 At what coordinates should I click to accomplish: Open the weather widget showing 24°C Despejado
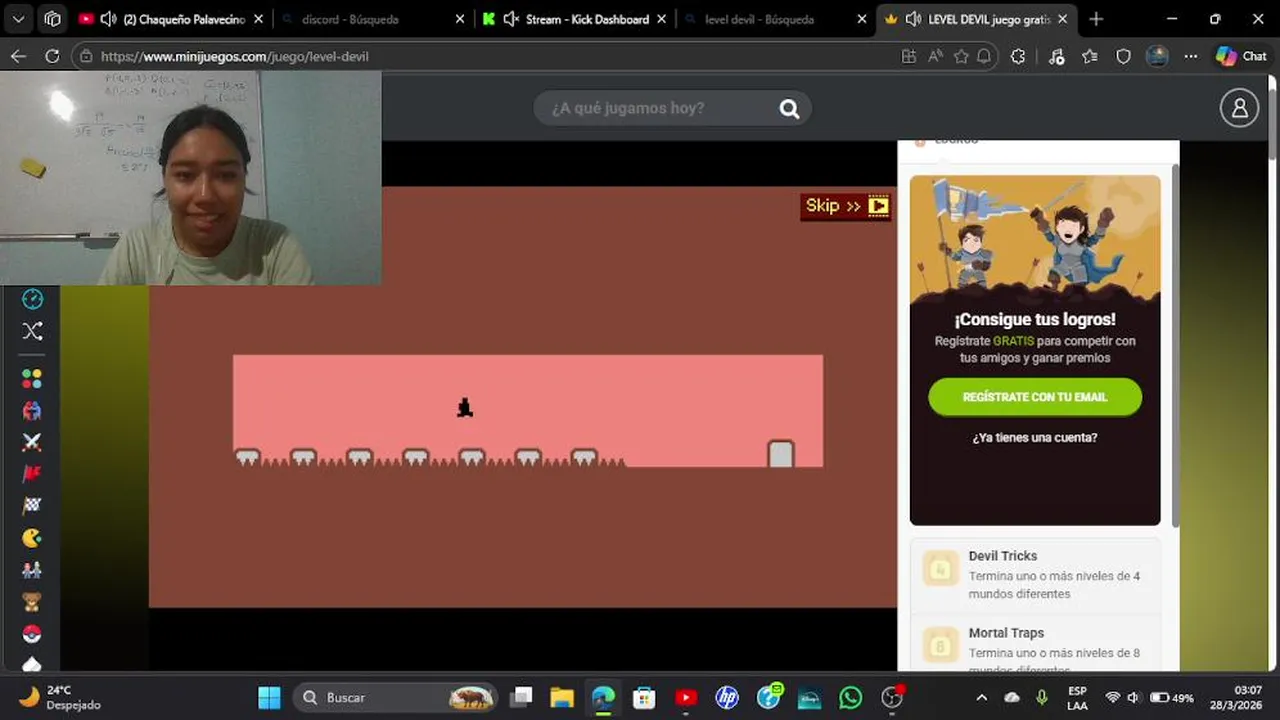pyautogui.click(x=60, y=697)
